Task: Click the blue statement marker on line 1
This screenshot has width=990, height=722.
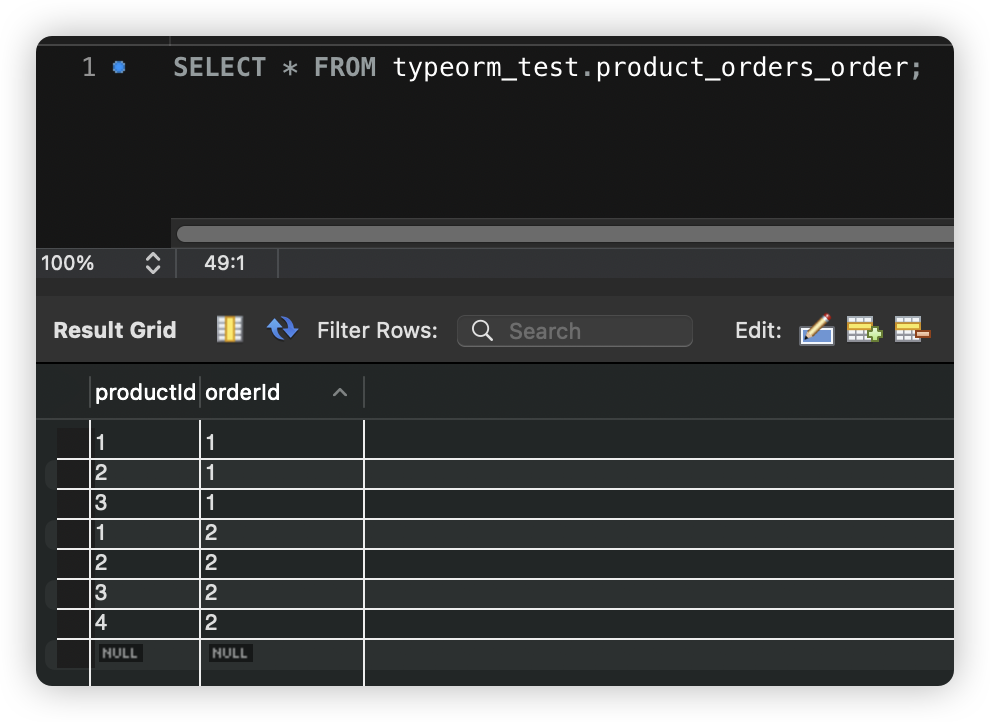Action: 119,68
